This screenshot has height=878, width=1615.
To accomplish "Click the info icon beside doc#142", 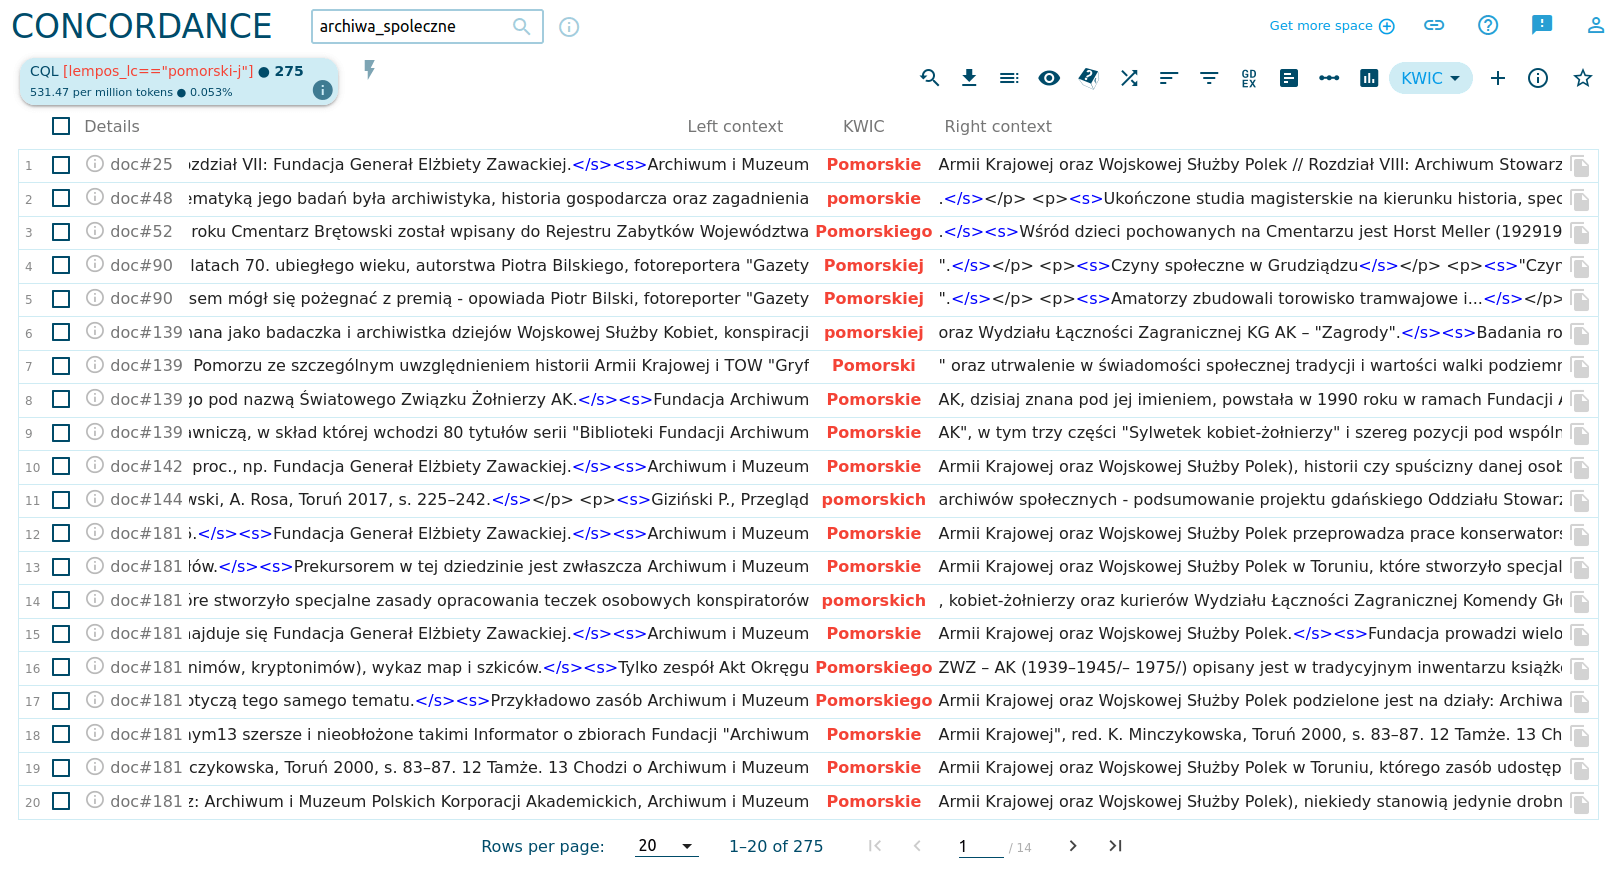I will 95,465.
